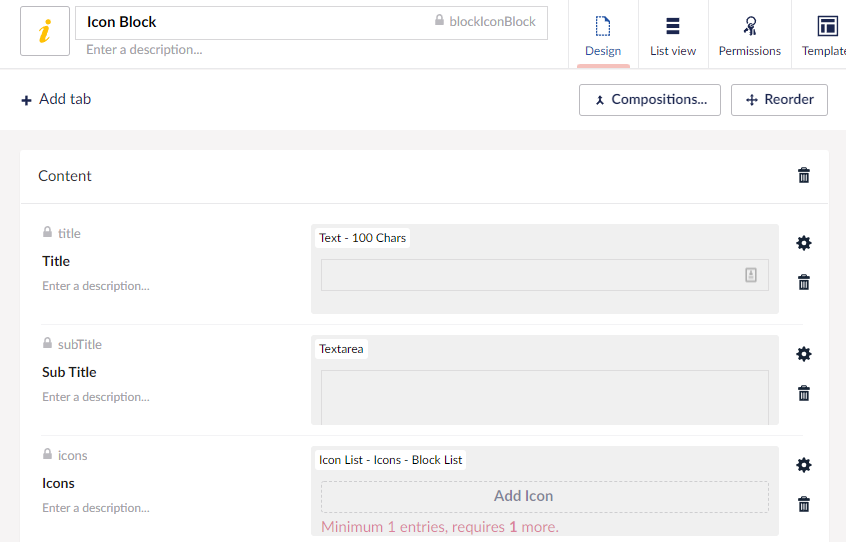Delete the Title property with trash icon
846x542 pixels.
pos(803,282)
